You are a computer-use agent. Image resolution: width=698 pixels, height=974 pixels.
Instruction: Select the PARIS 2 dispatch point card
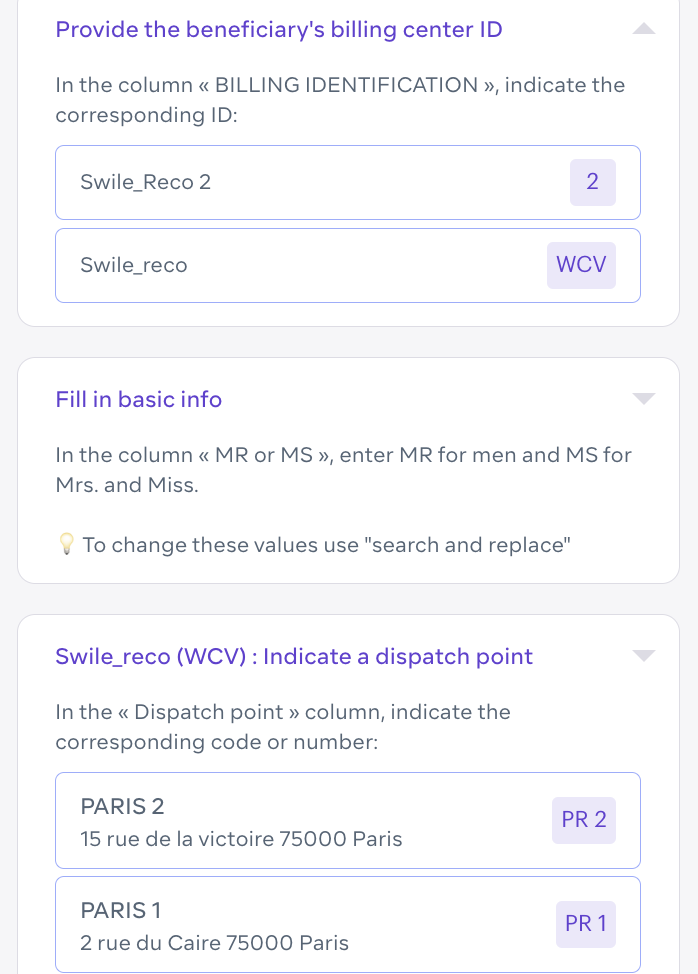coord(348,821)
